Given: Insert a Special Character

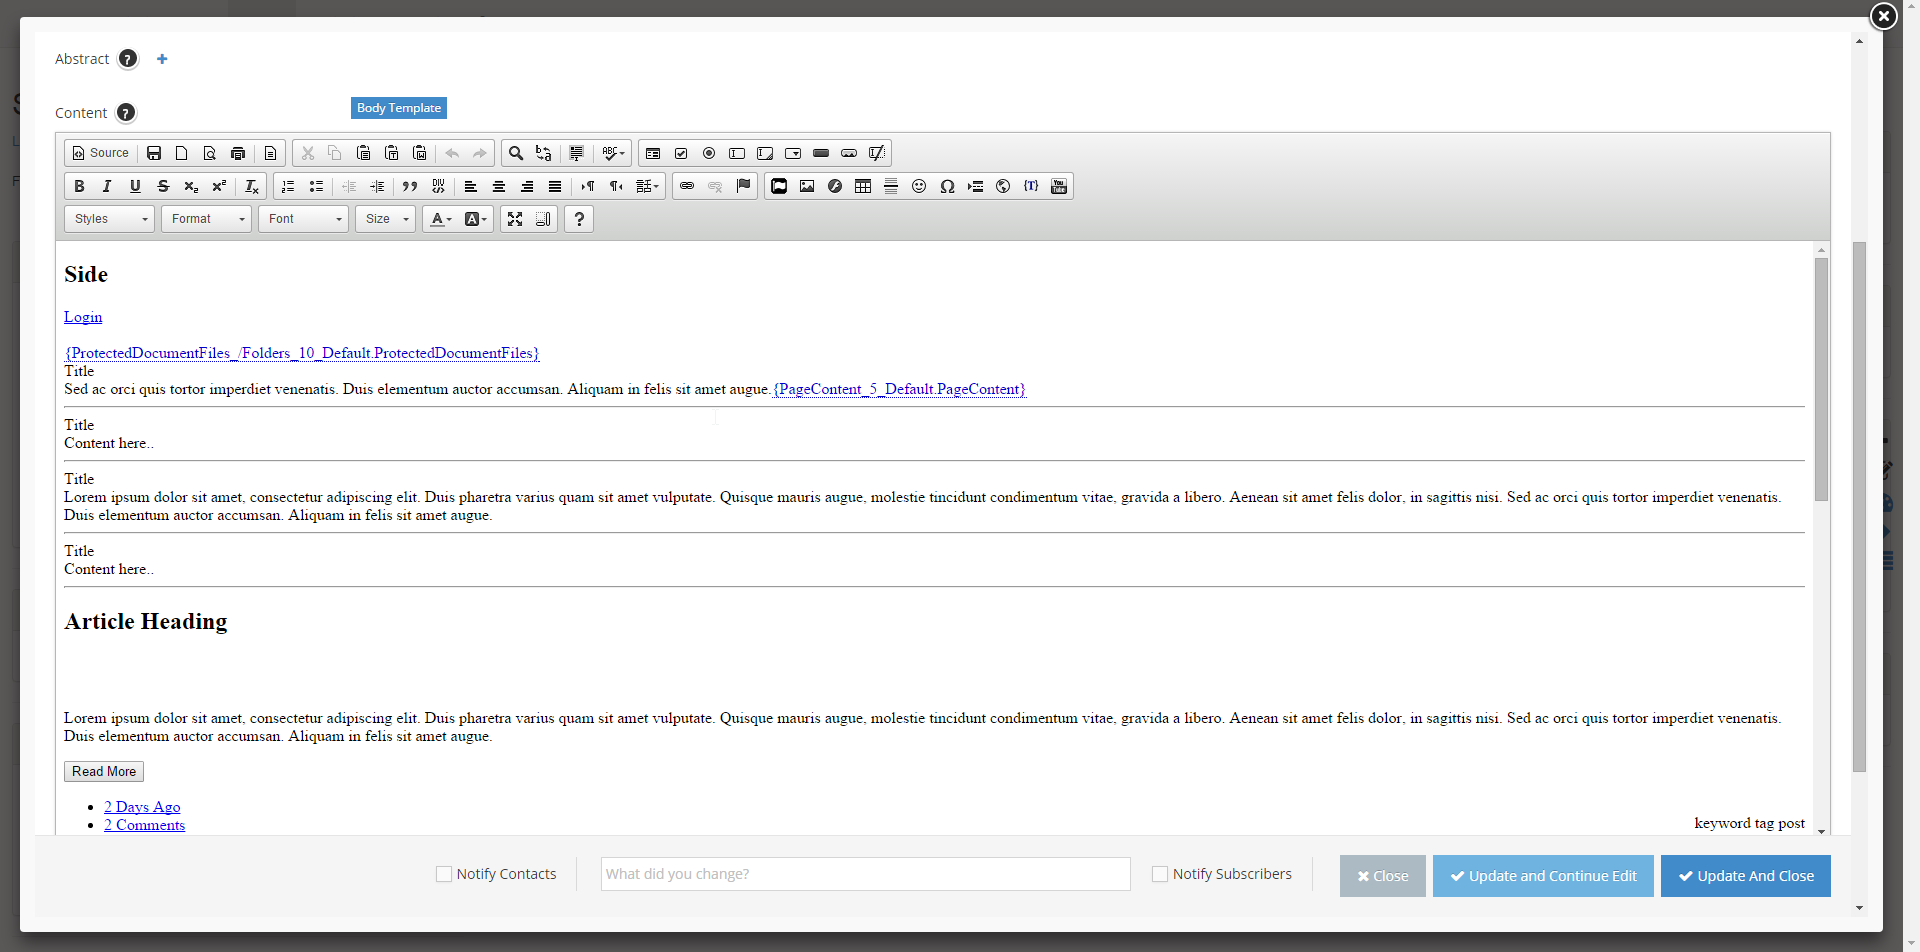Looking at the screenshot, I should tap(947, 186).
